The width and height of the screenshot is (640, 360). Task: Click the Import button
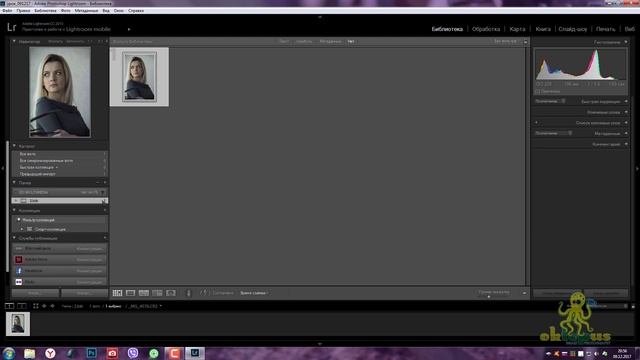click(x=35, y=293)
